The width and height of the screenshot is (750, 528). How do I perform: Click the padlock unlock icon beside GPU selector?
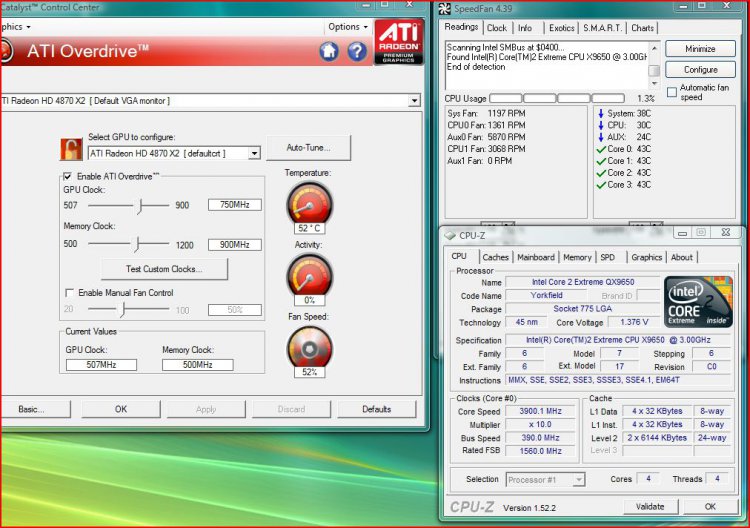[71, 149]
